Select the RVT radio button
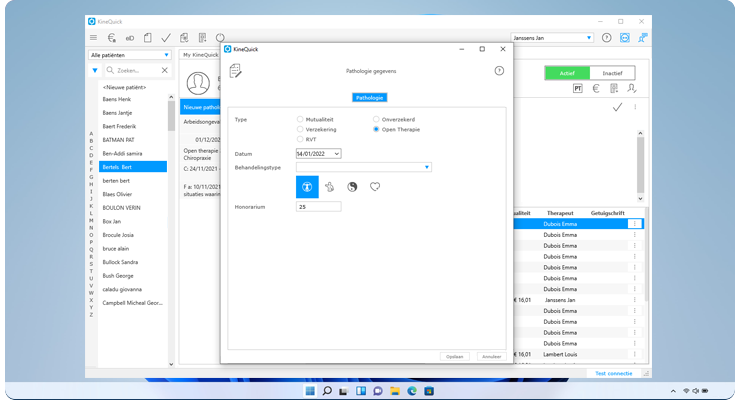 click(x=300, y=139)
